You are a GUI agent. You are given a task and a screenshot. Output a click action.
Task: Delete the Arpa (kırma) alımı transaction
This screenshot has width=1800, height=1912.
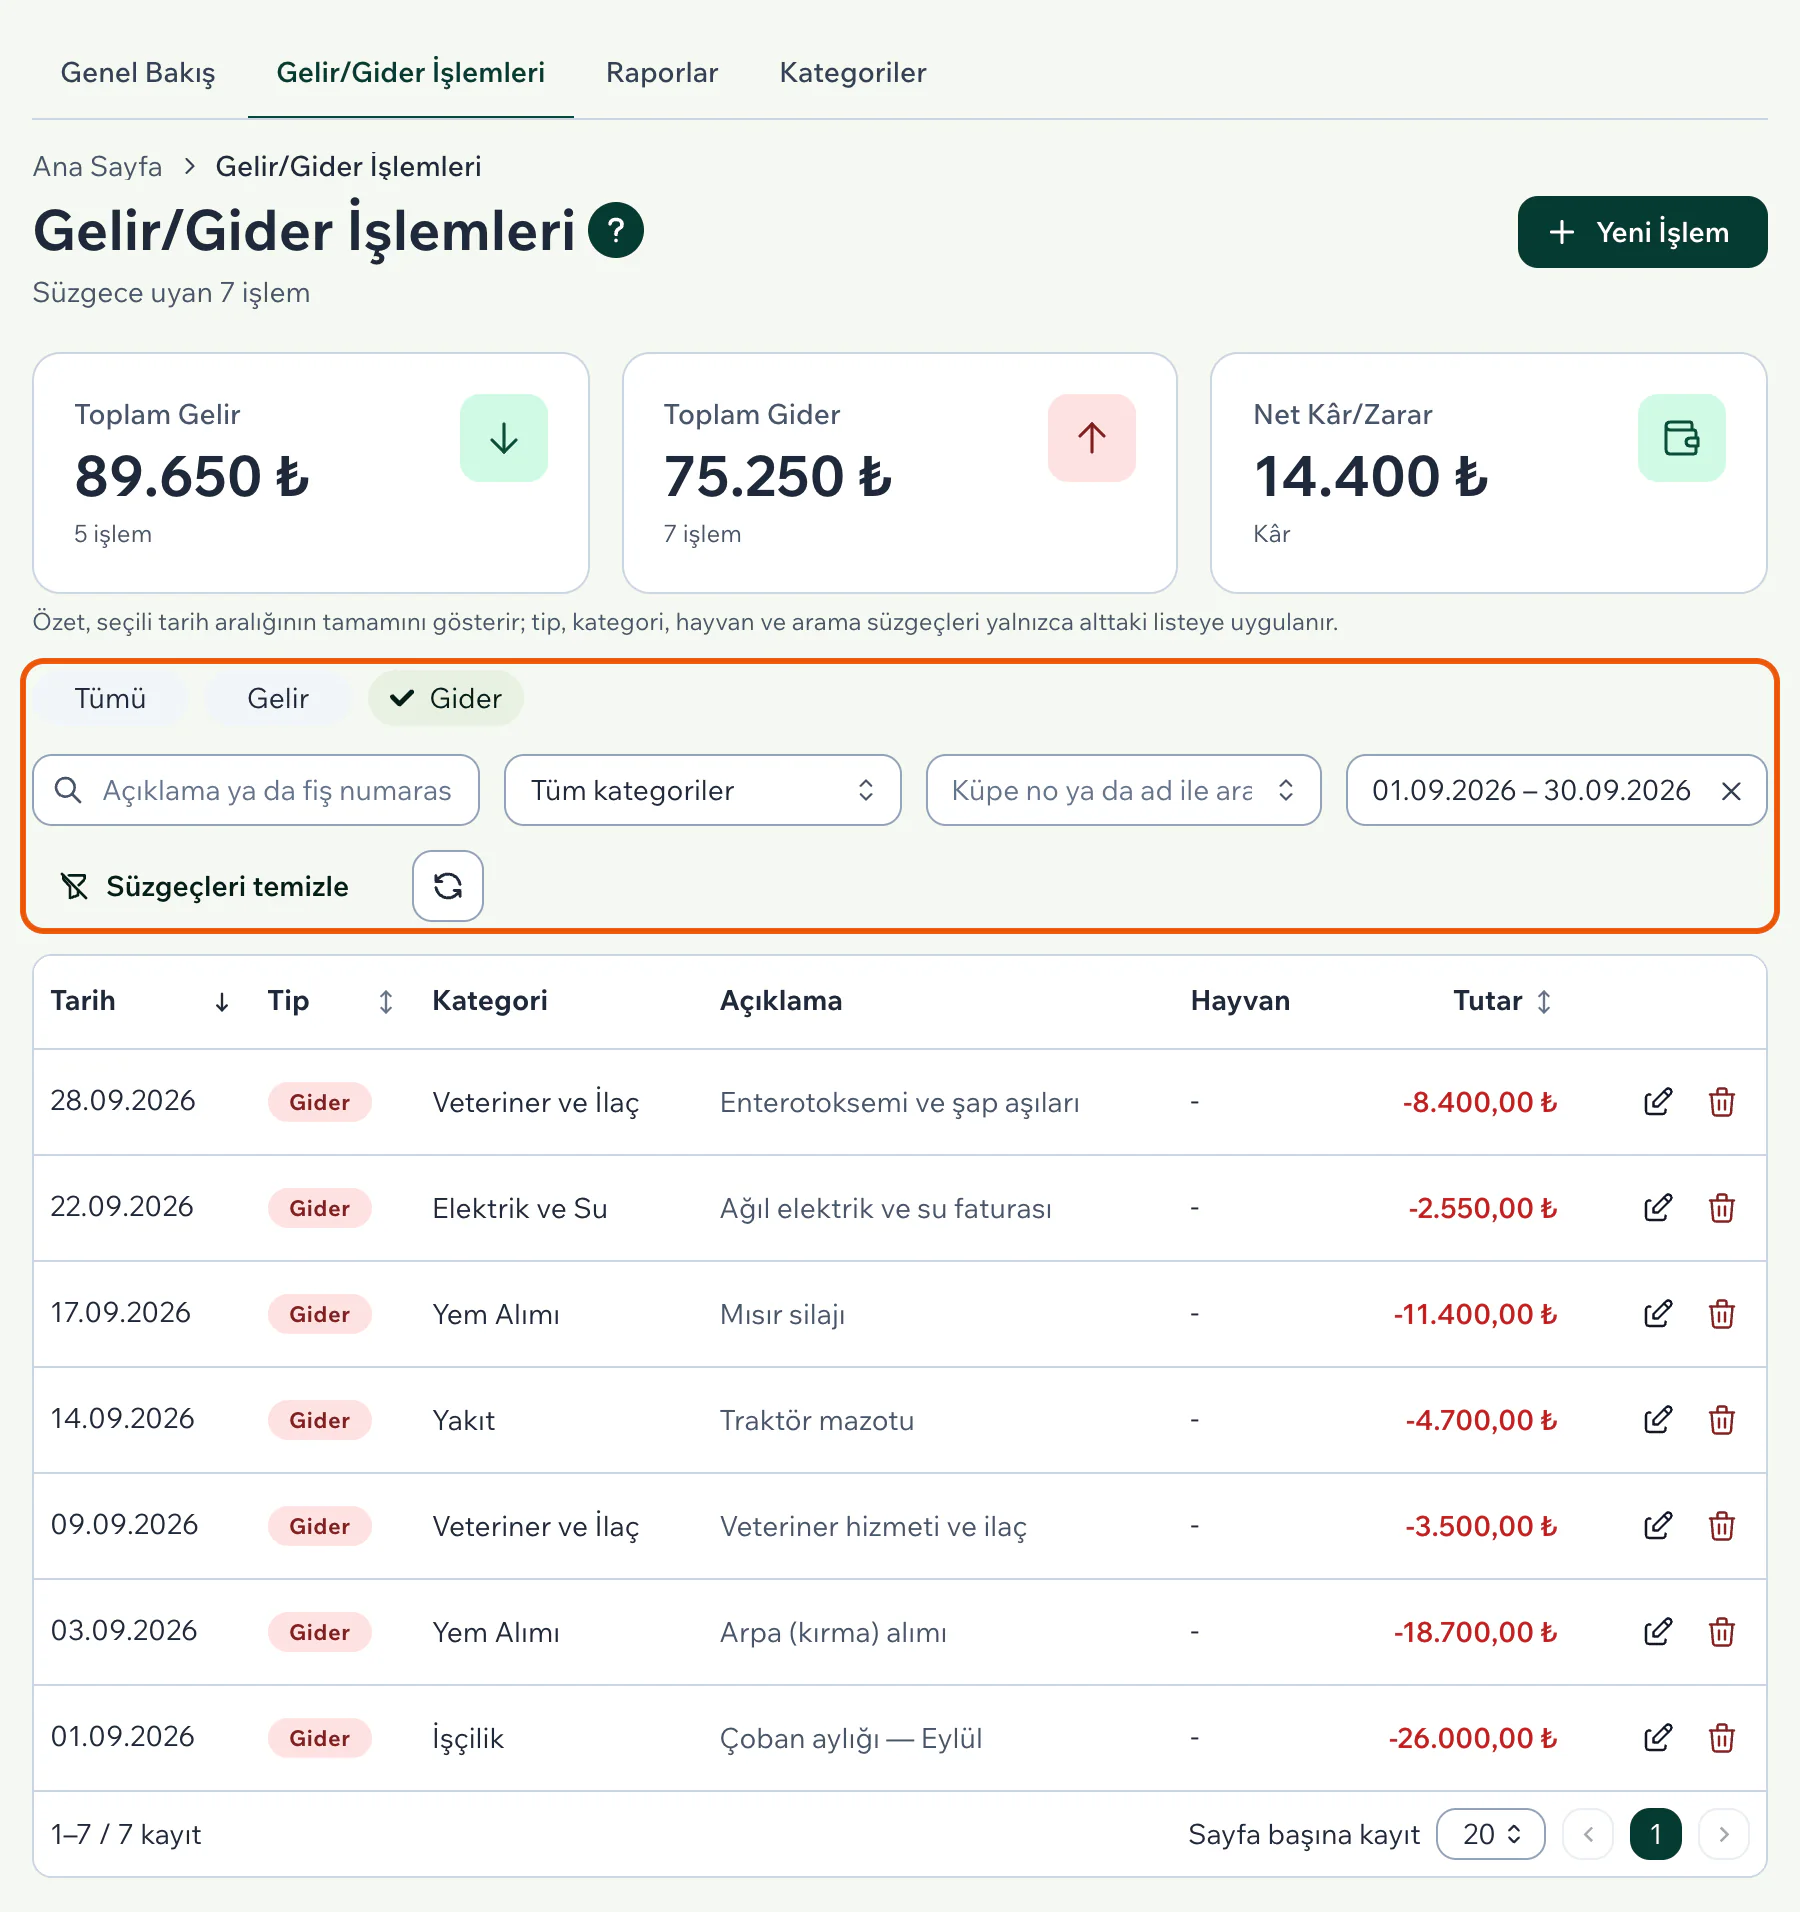click(x=1721, y=1632)
